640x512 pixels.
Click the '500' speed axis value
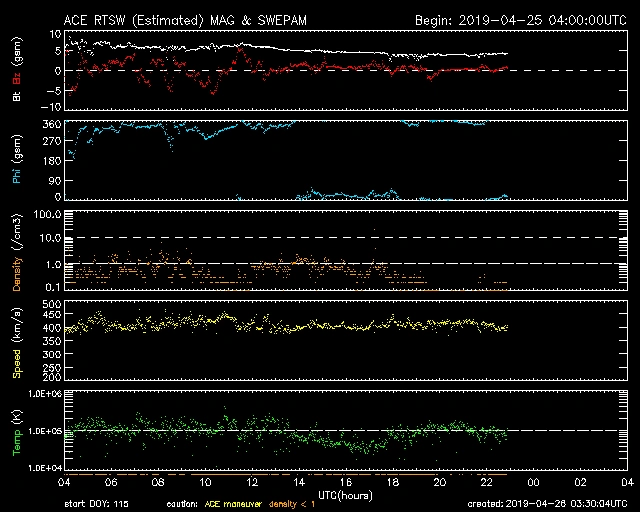tap(52, 304)
